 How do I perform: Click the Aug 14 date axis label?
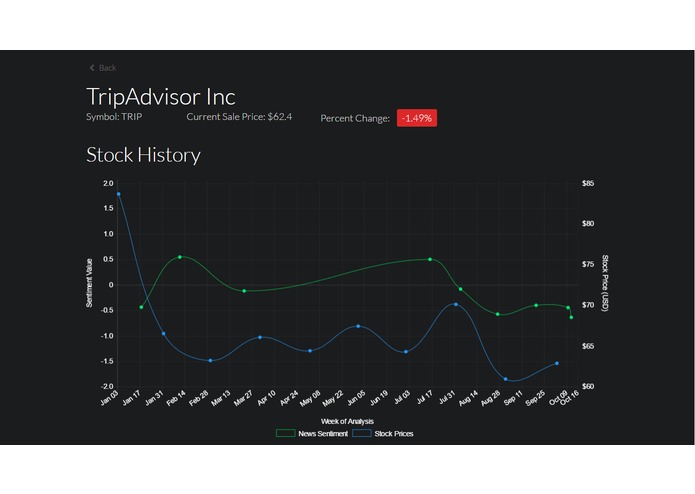[x=469, y=398]
